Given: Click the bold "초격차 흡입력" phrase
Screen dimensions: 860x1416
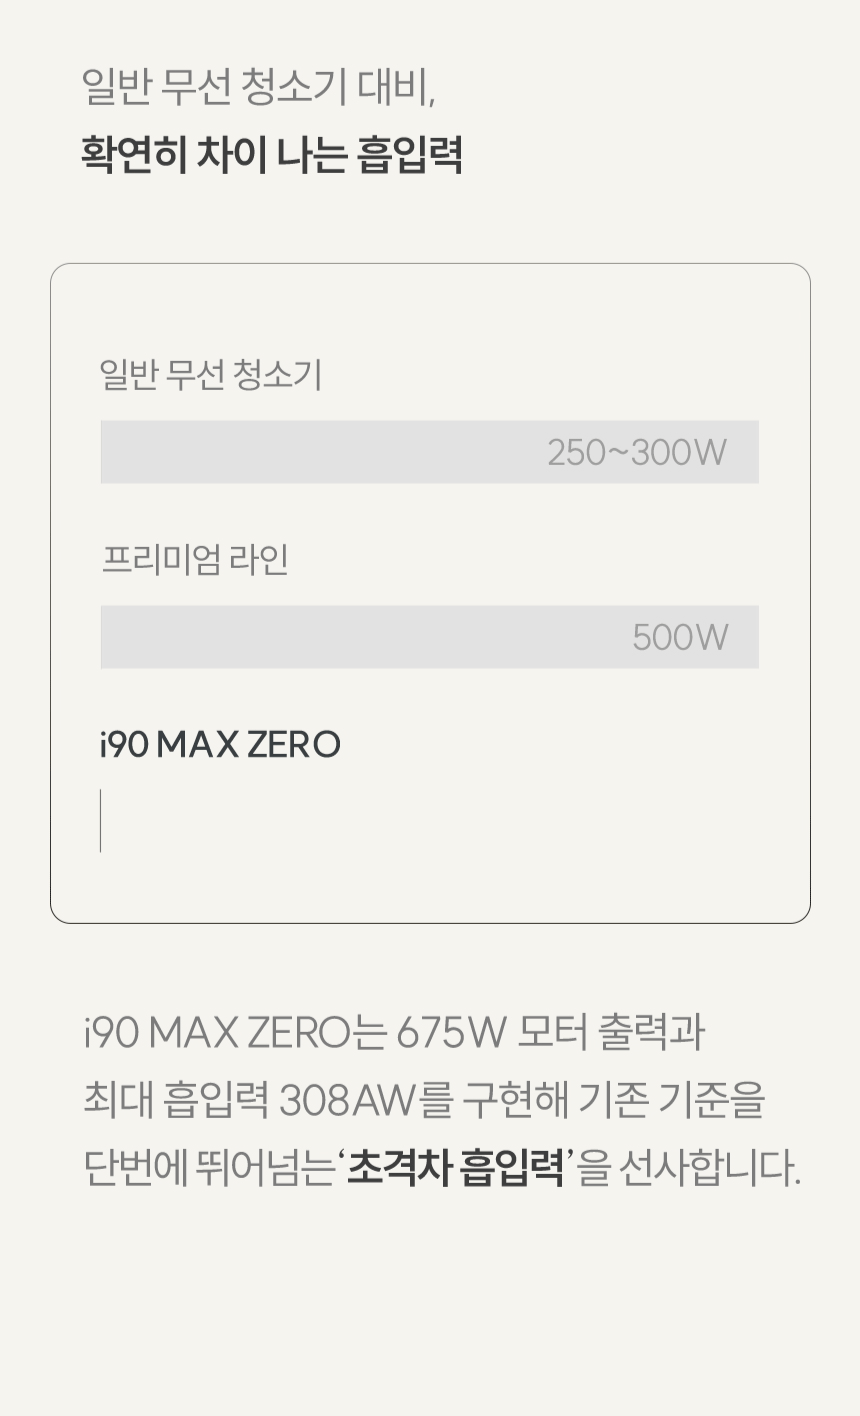Looking at the screenshot, I should tap(456, 1168).
